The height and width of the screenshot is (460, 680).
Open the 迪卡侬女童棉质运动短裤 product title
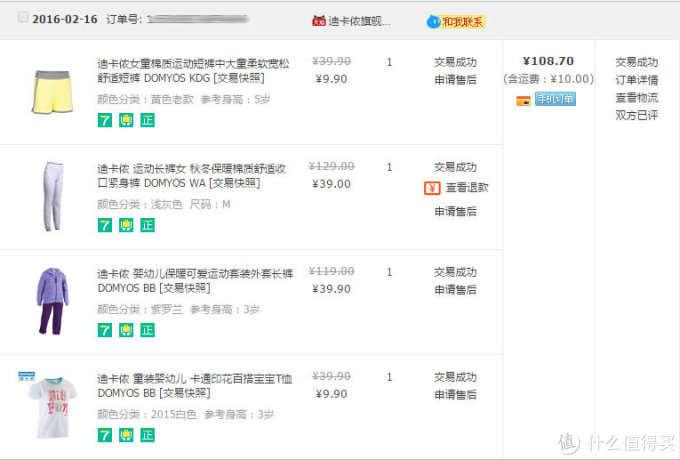(x=193, y=71)
